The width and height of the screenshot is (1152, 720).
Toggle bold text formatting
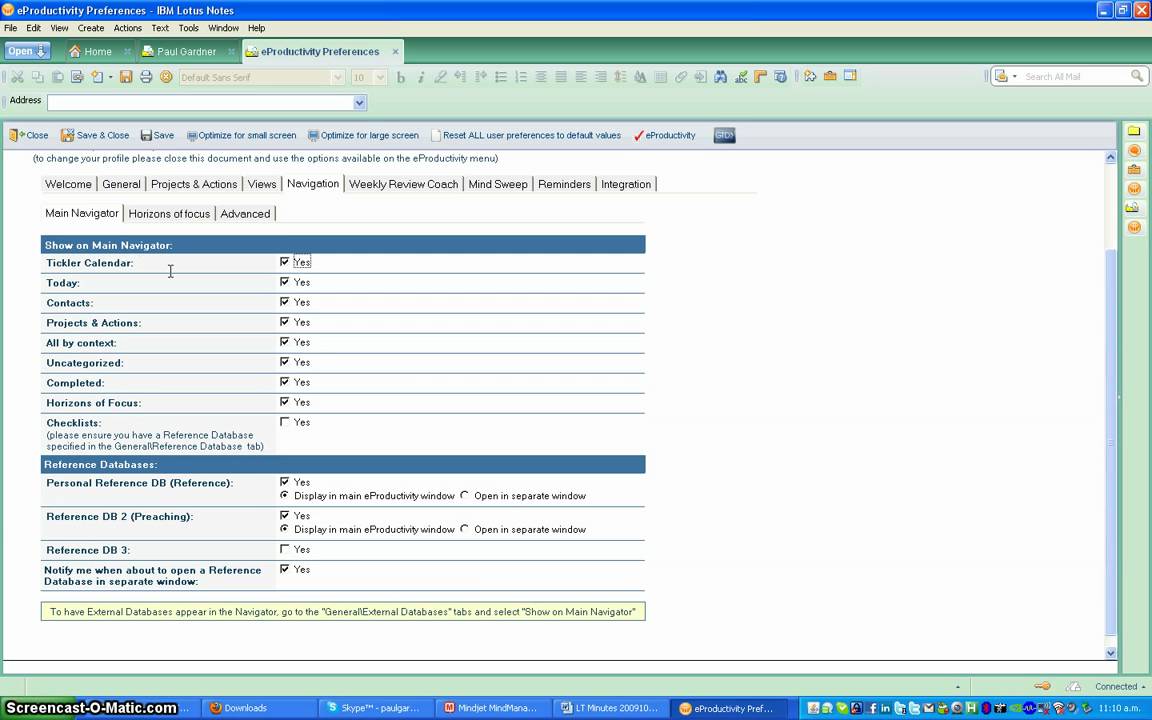(x=401, y=77)
